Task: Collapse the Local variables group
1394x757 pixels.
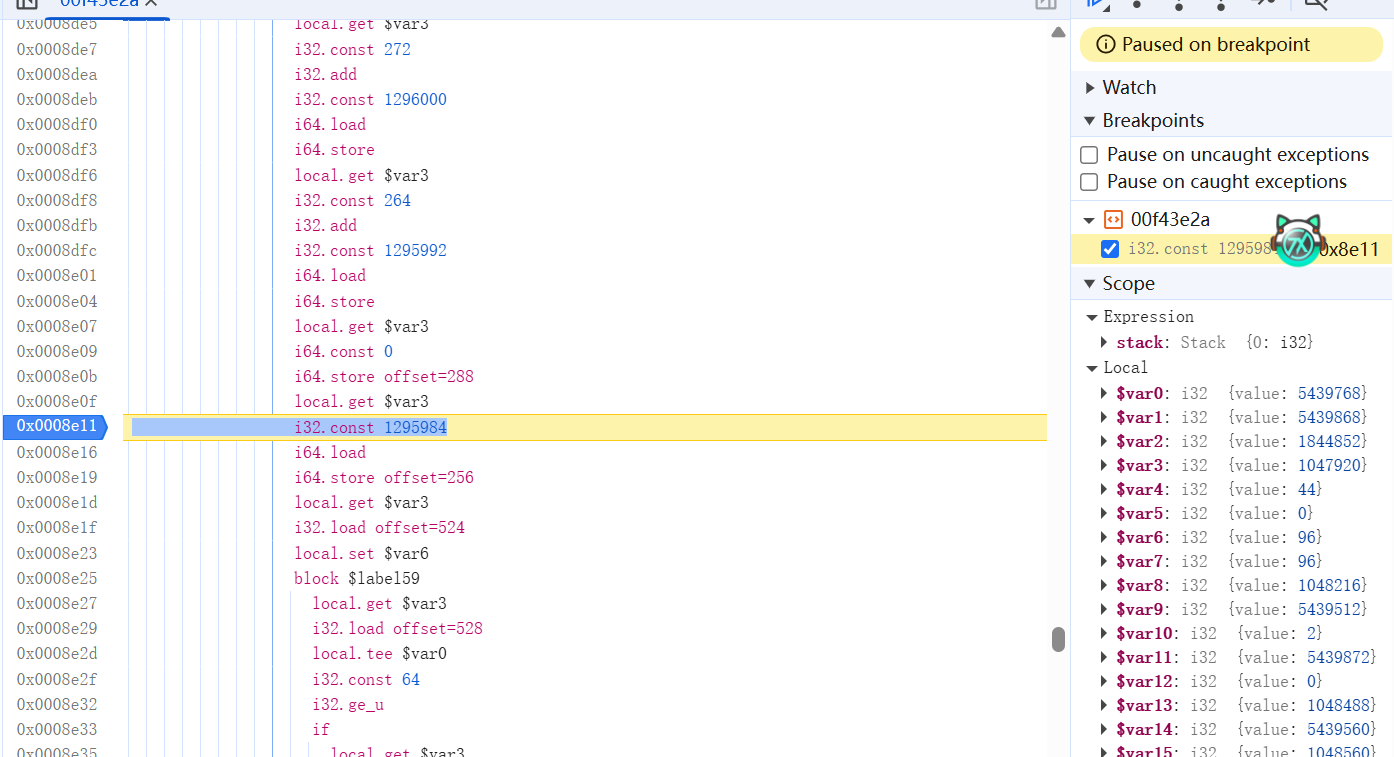Action: 1092,368
